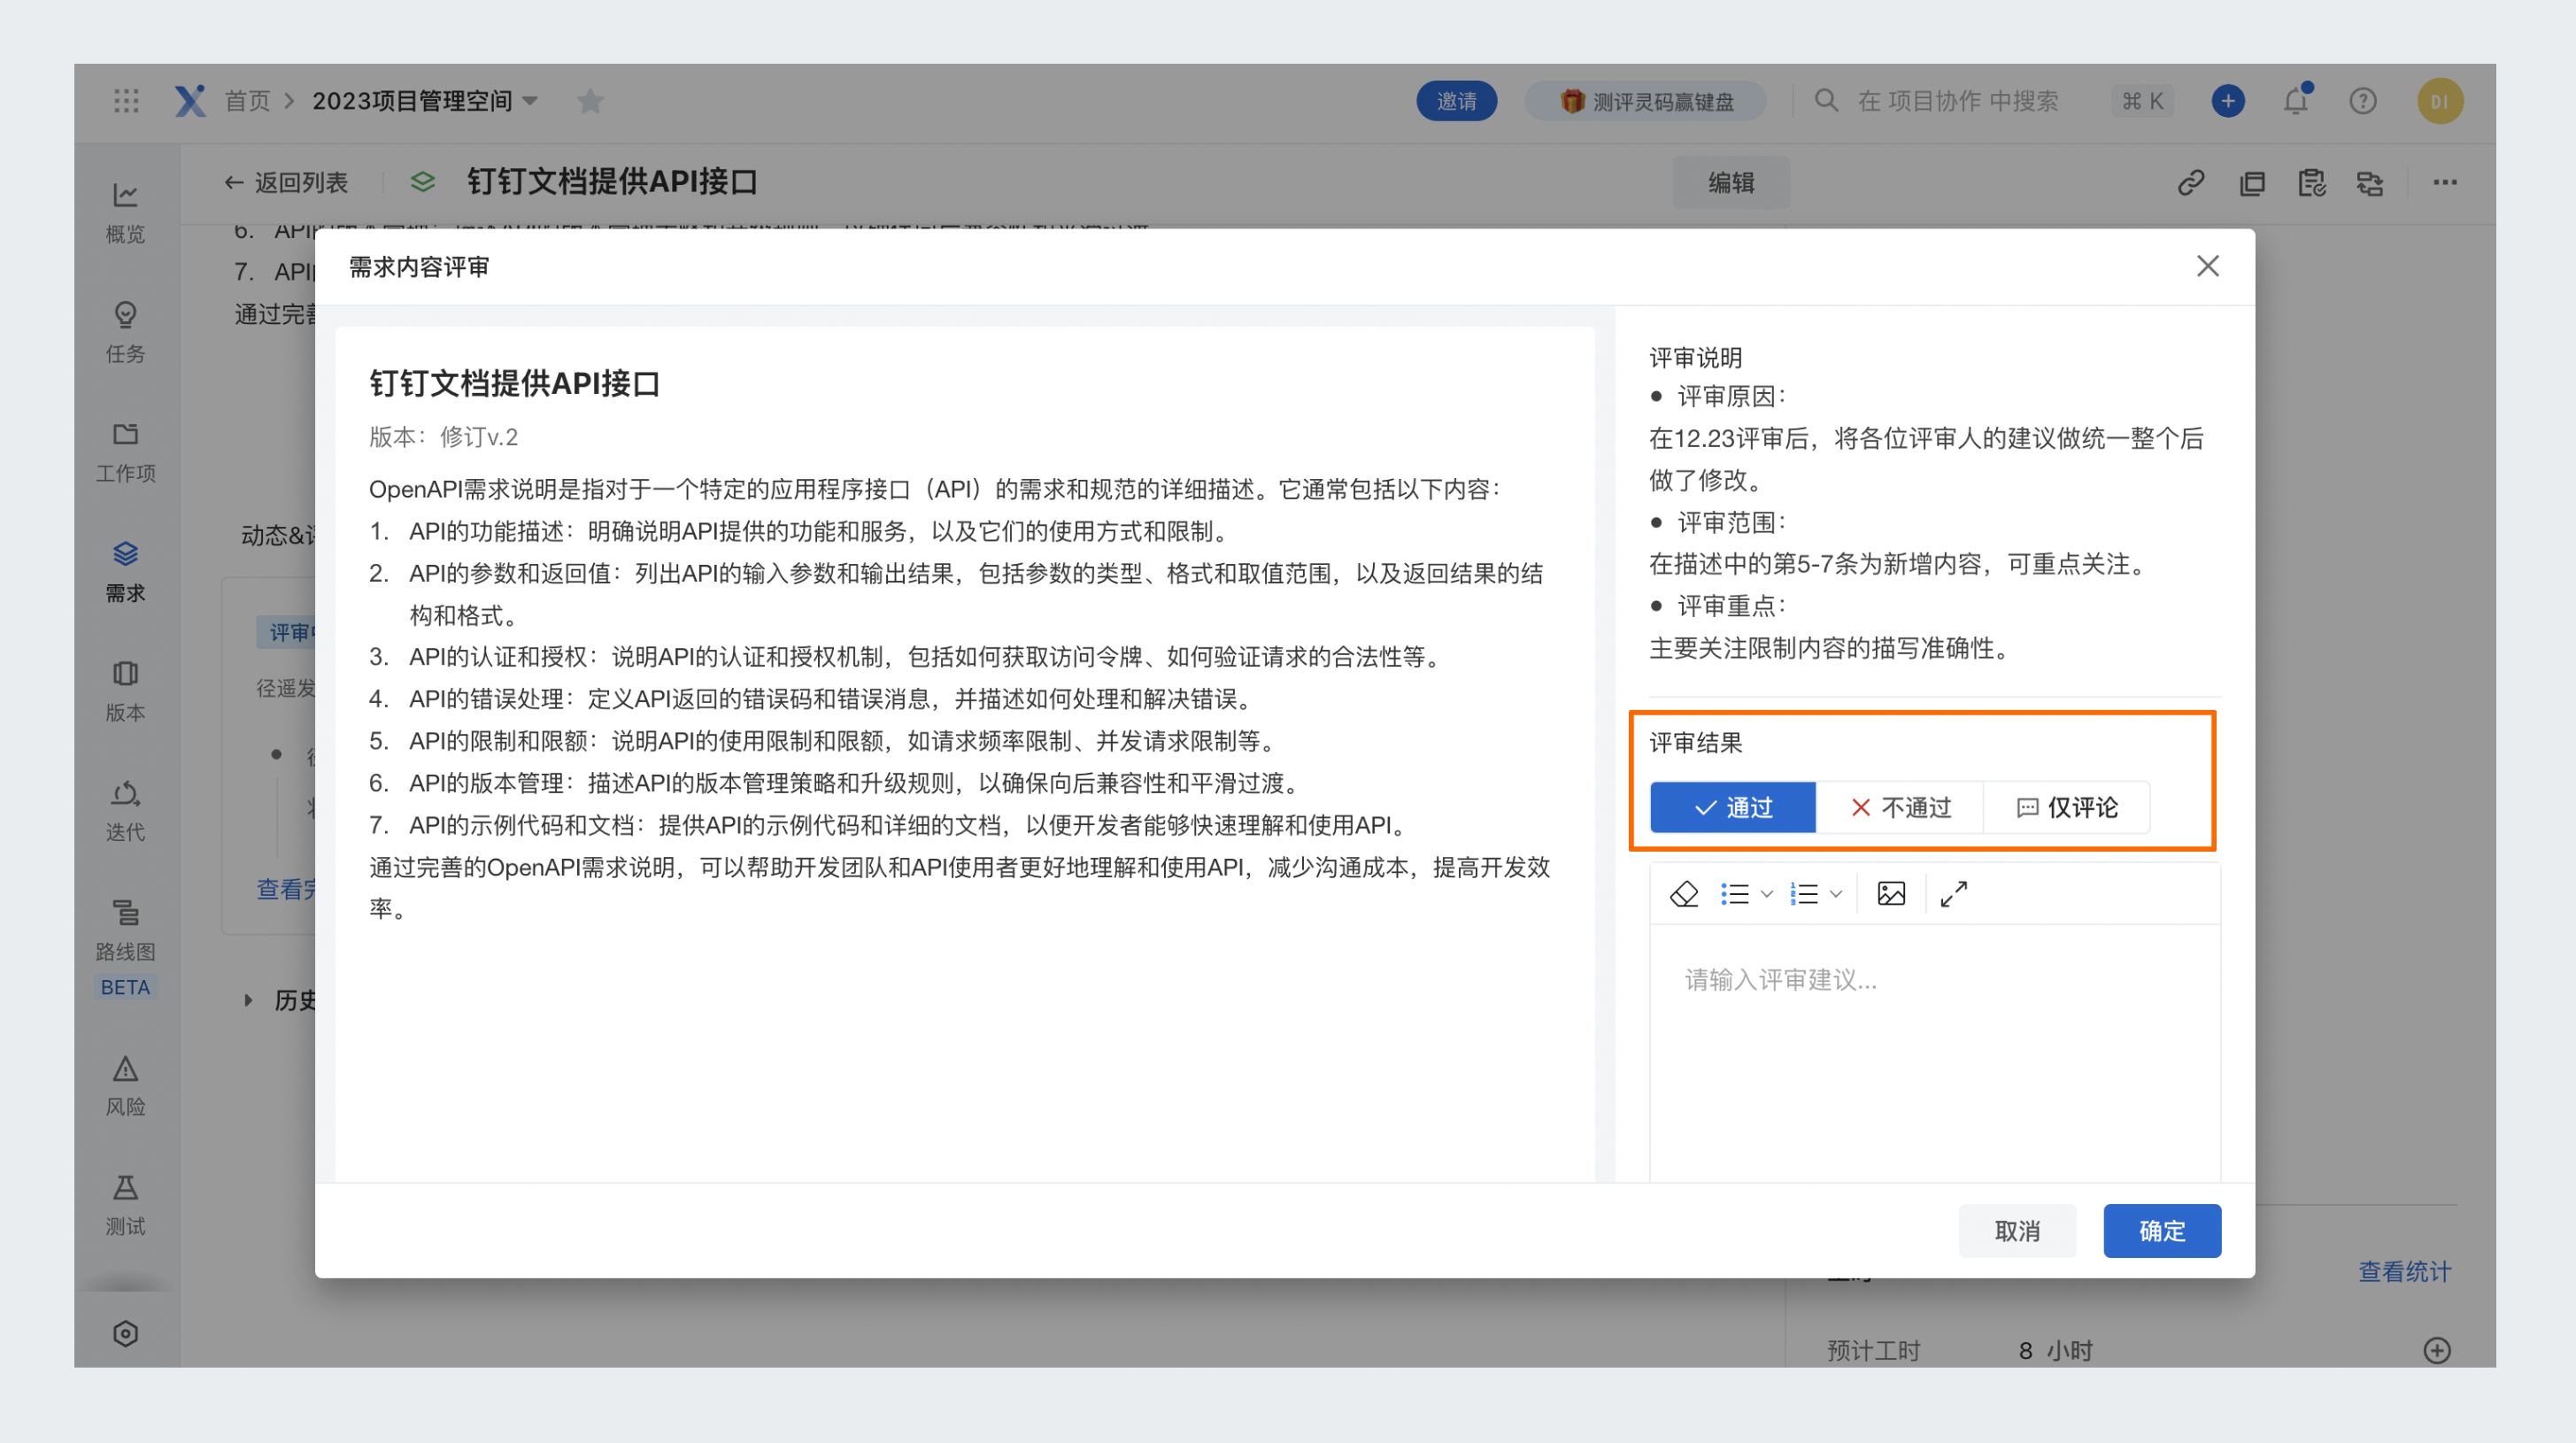Click the 邀请 invite button
Screen dimensions: 2576x1443
tap(1457, 101)
